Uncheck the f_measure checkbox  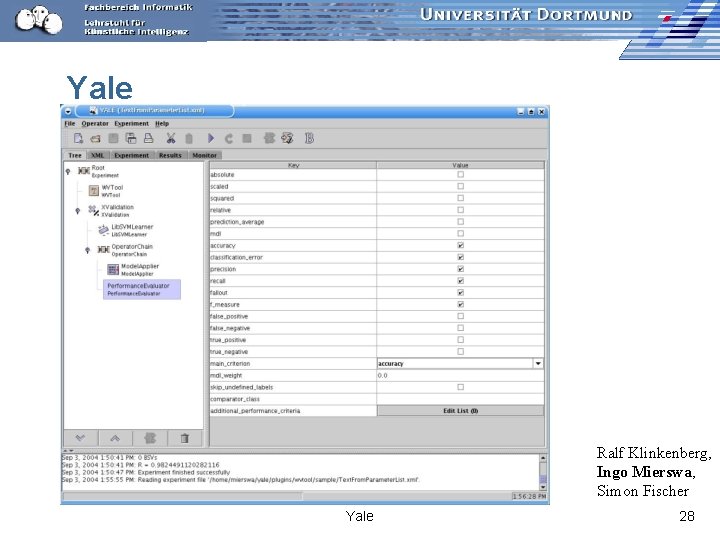click(x=461, y=304)
